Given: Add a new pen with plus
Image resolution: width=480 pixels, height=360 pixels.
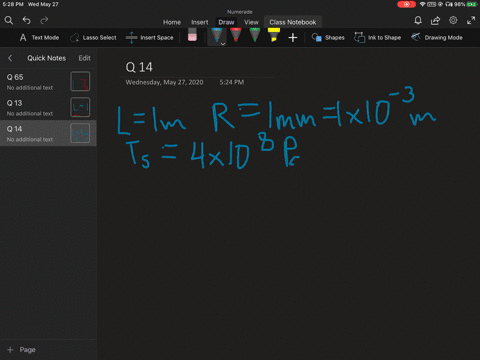Looking at the screenshot, I should click(293, 38).
